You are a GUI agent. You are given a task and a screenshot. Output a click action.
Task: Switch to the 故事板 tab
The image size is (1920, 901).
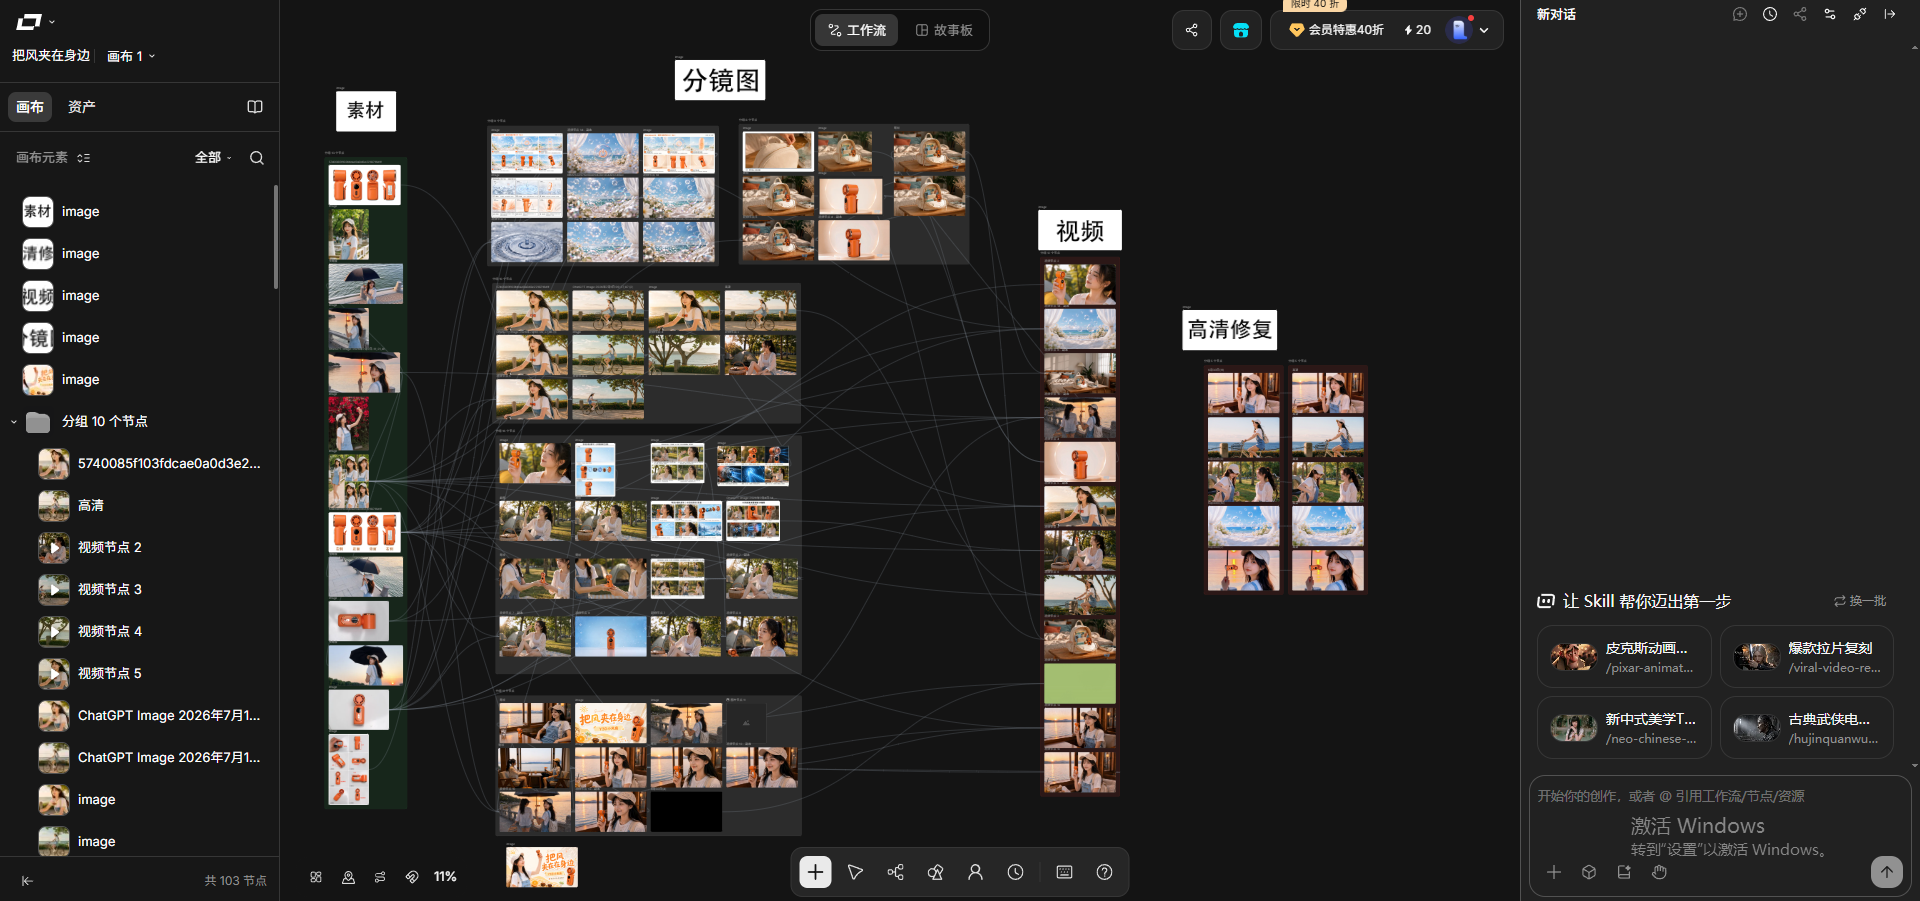click(944, 30)
